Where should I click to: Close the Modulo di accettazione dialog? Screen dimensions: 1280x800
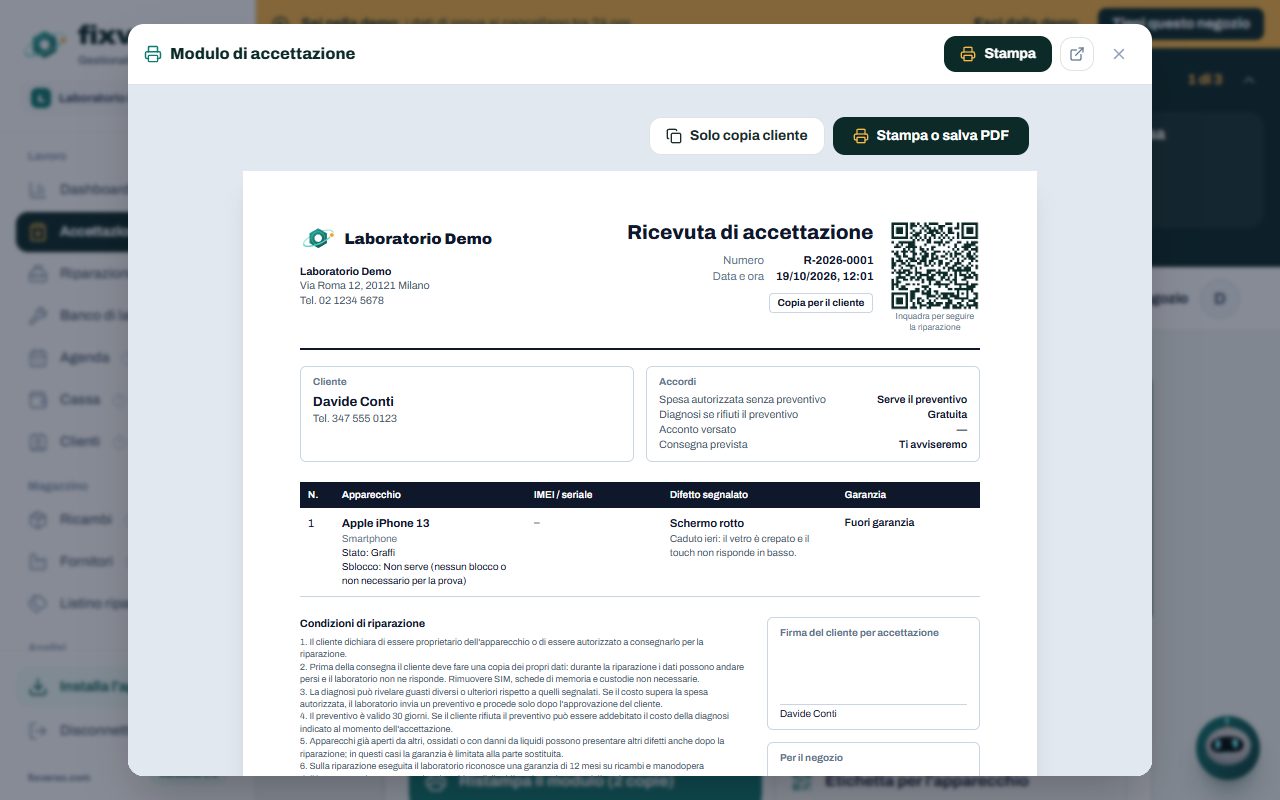pyautogui.click(x=1119, y=54)
